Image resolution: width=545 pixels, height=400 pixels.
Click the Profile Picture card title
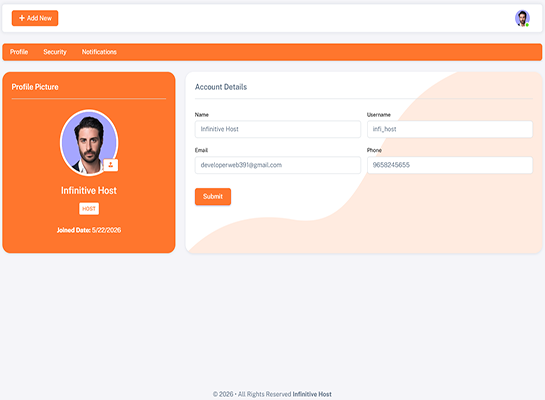35,87
